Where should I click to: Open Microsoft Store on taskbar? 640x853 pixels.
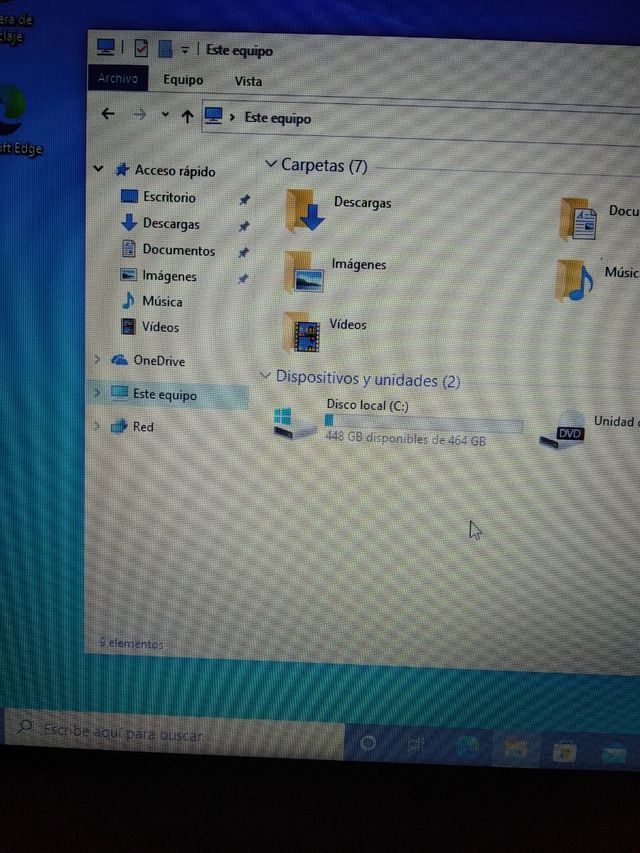pos(564,753)
